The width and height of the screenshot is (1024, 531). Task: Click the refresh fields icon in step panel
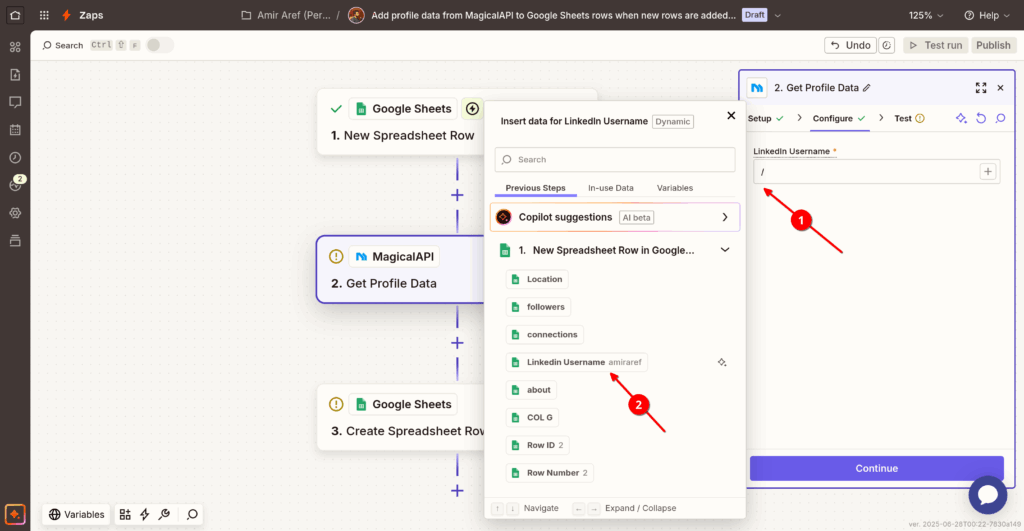981,118
